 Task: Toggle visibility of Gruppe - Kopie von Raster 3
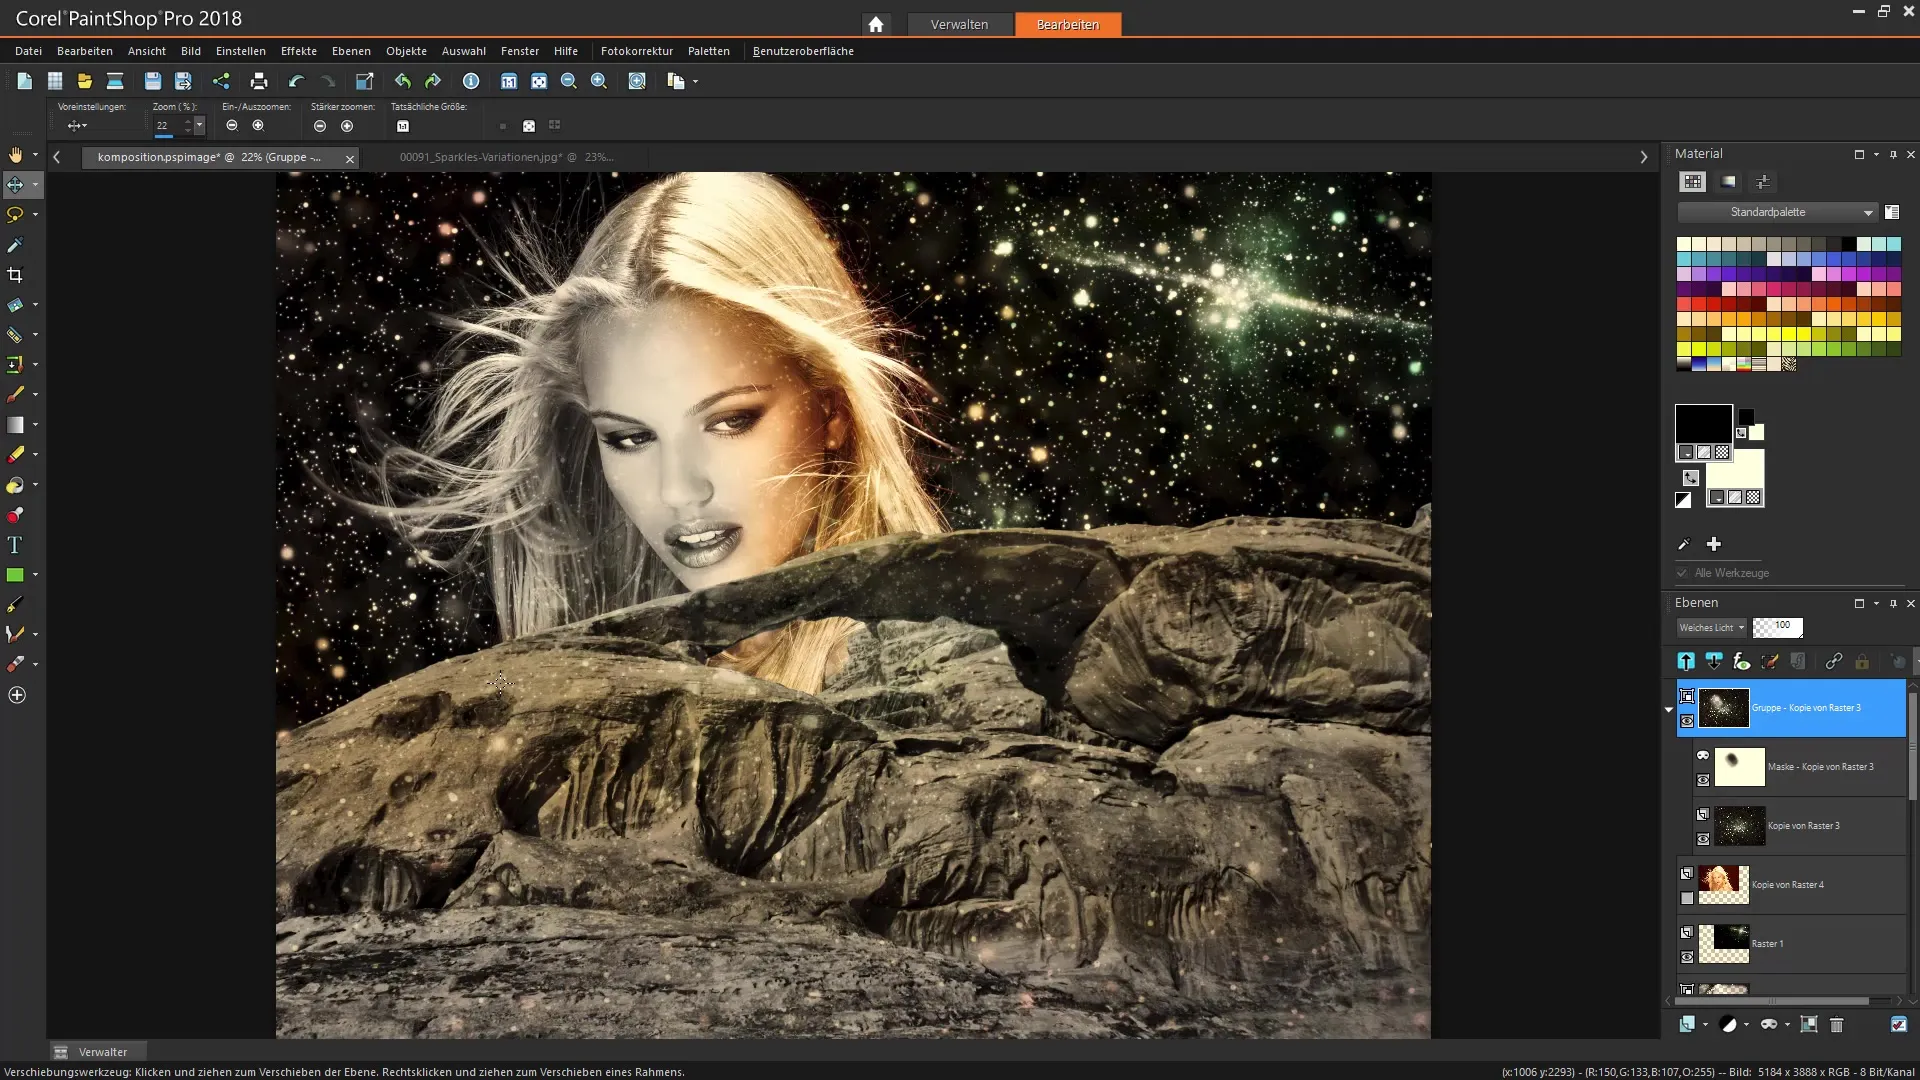coord(1687,721)
